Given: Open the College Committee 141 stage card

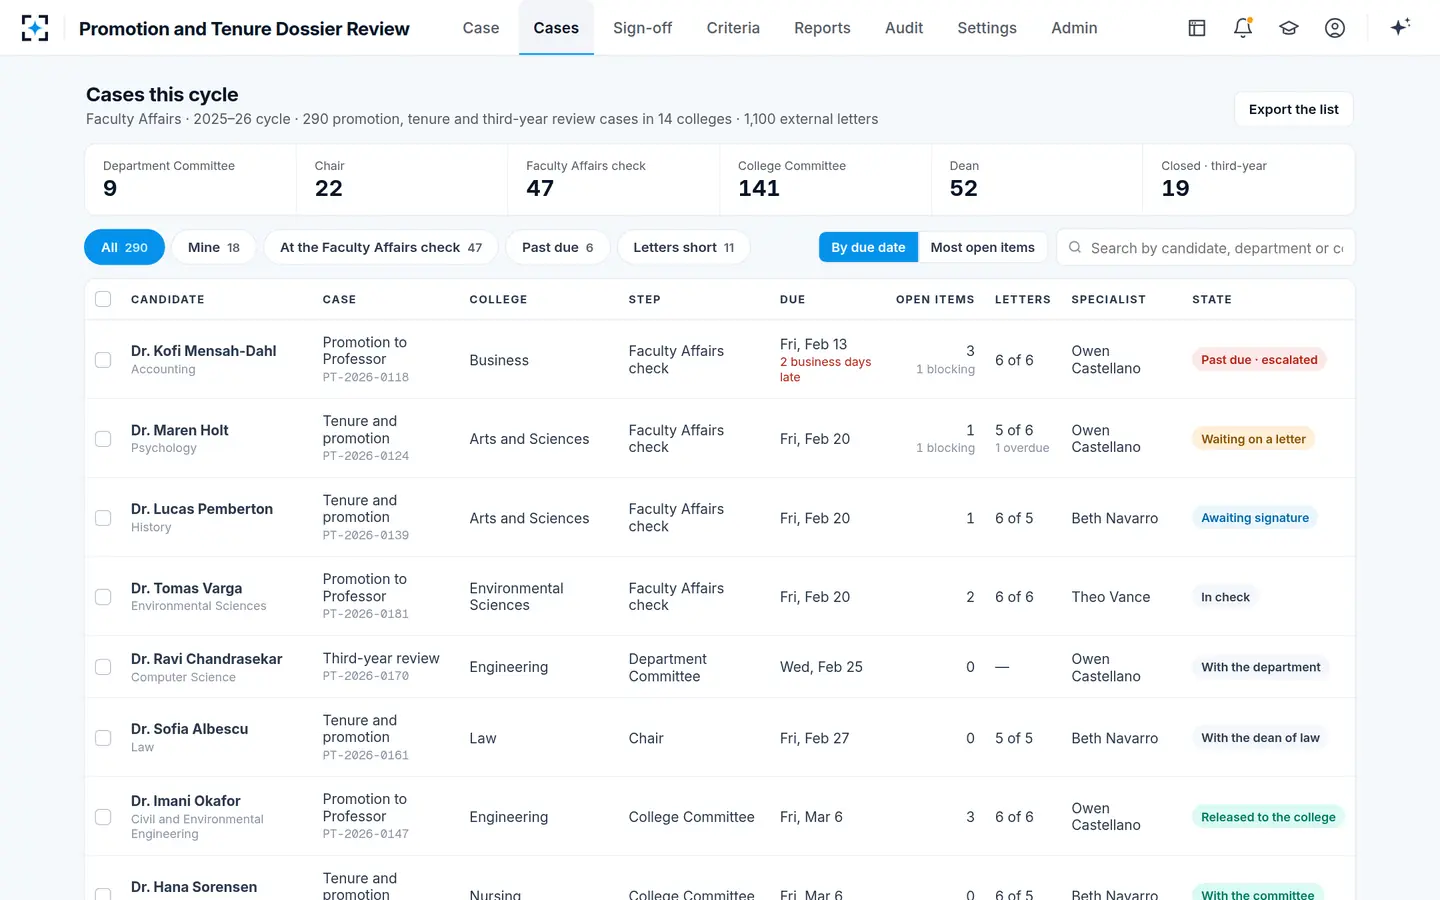Looking at the screenshot, I should click(x=825, y=179).
